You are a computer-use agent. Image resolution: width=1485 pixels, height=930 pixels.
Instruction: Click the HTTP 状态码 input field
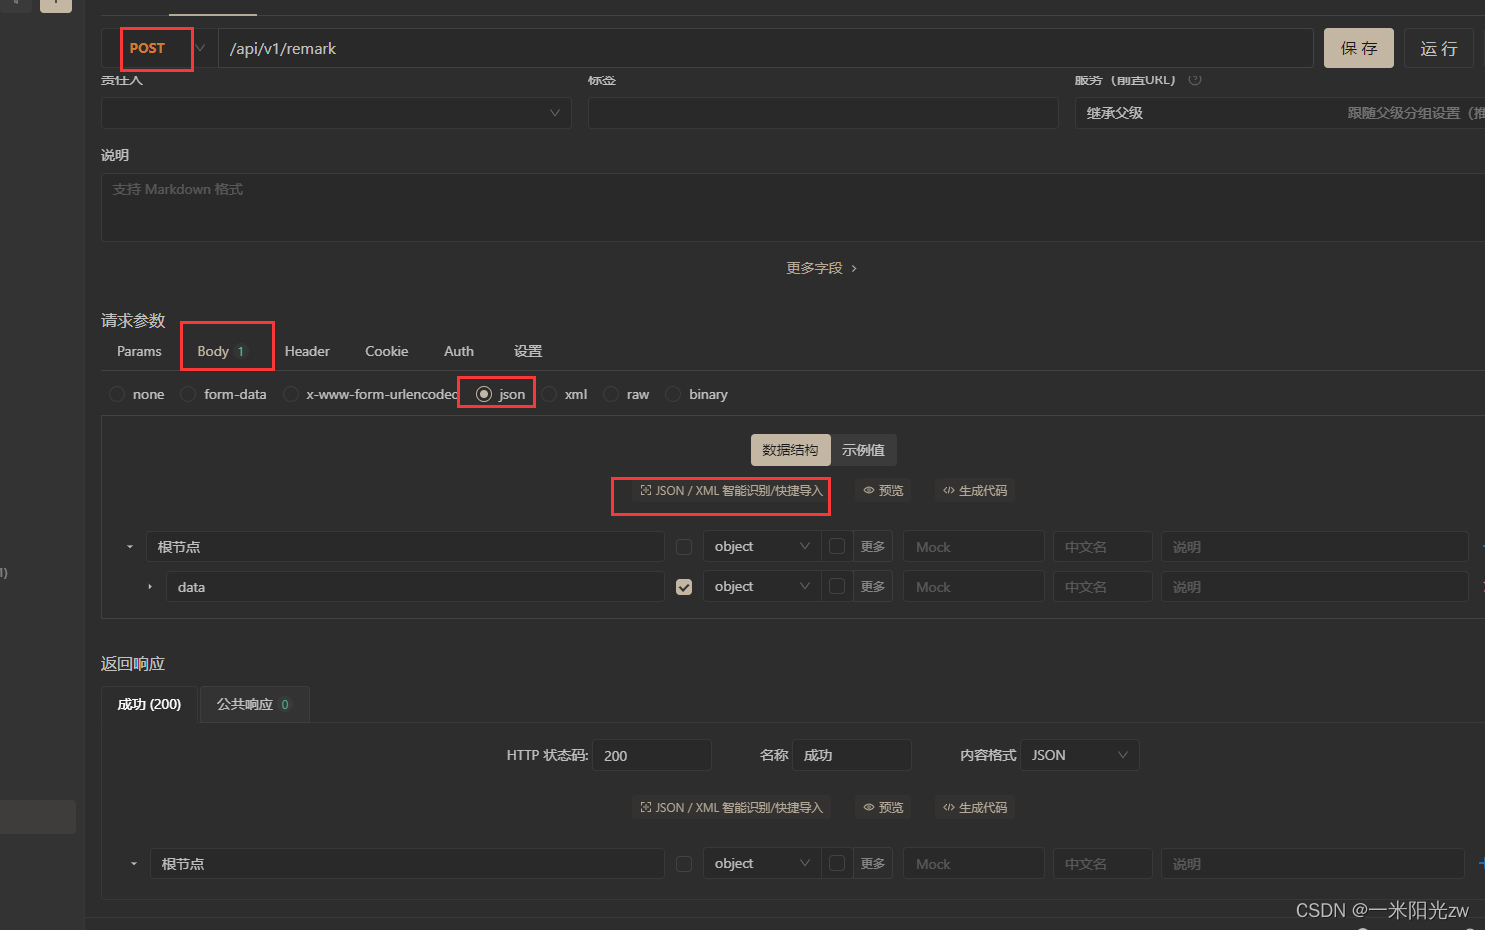[x=651, y=755]
